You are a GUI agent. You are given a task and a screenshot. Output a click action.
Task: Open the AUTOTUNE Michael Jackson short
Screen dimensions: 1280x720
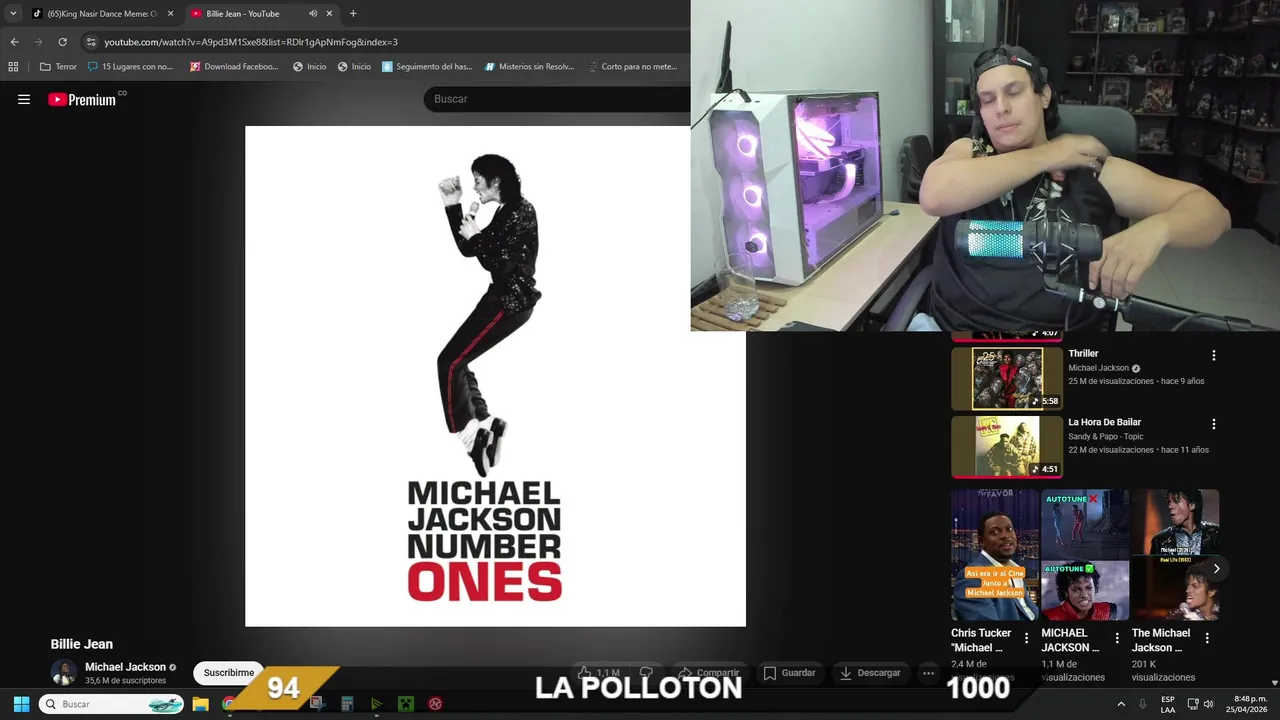[1085, 555]
